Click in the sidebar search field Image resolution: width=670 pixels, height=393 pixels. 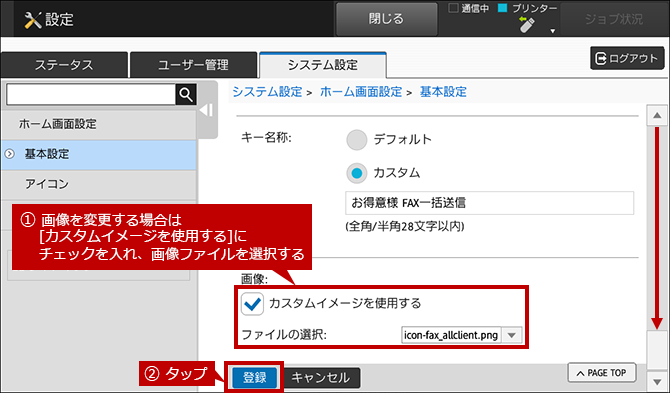click(x=91, y=94)
